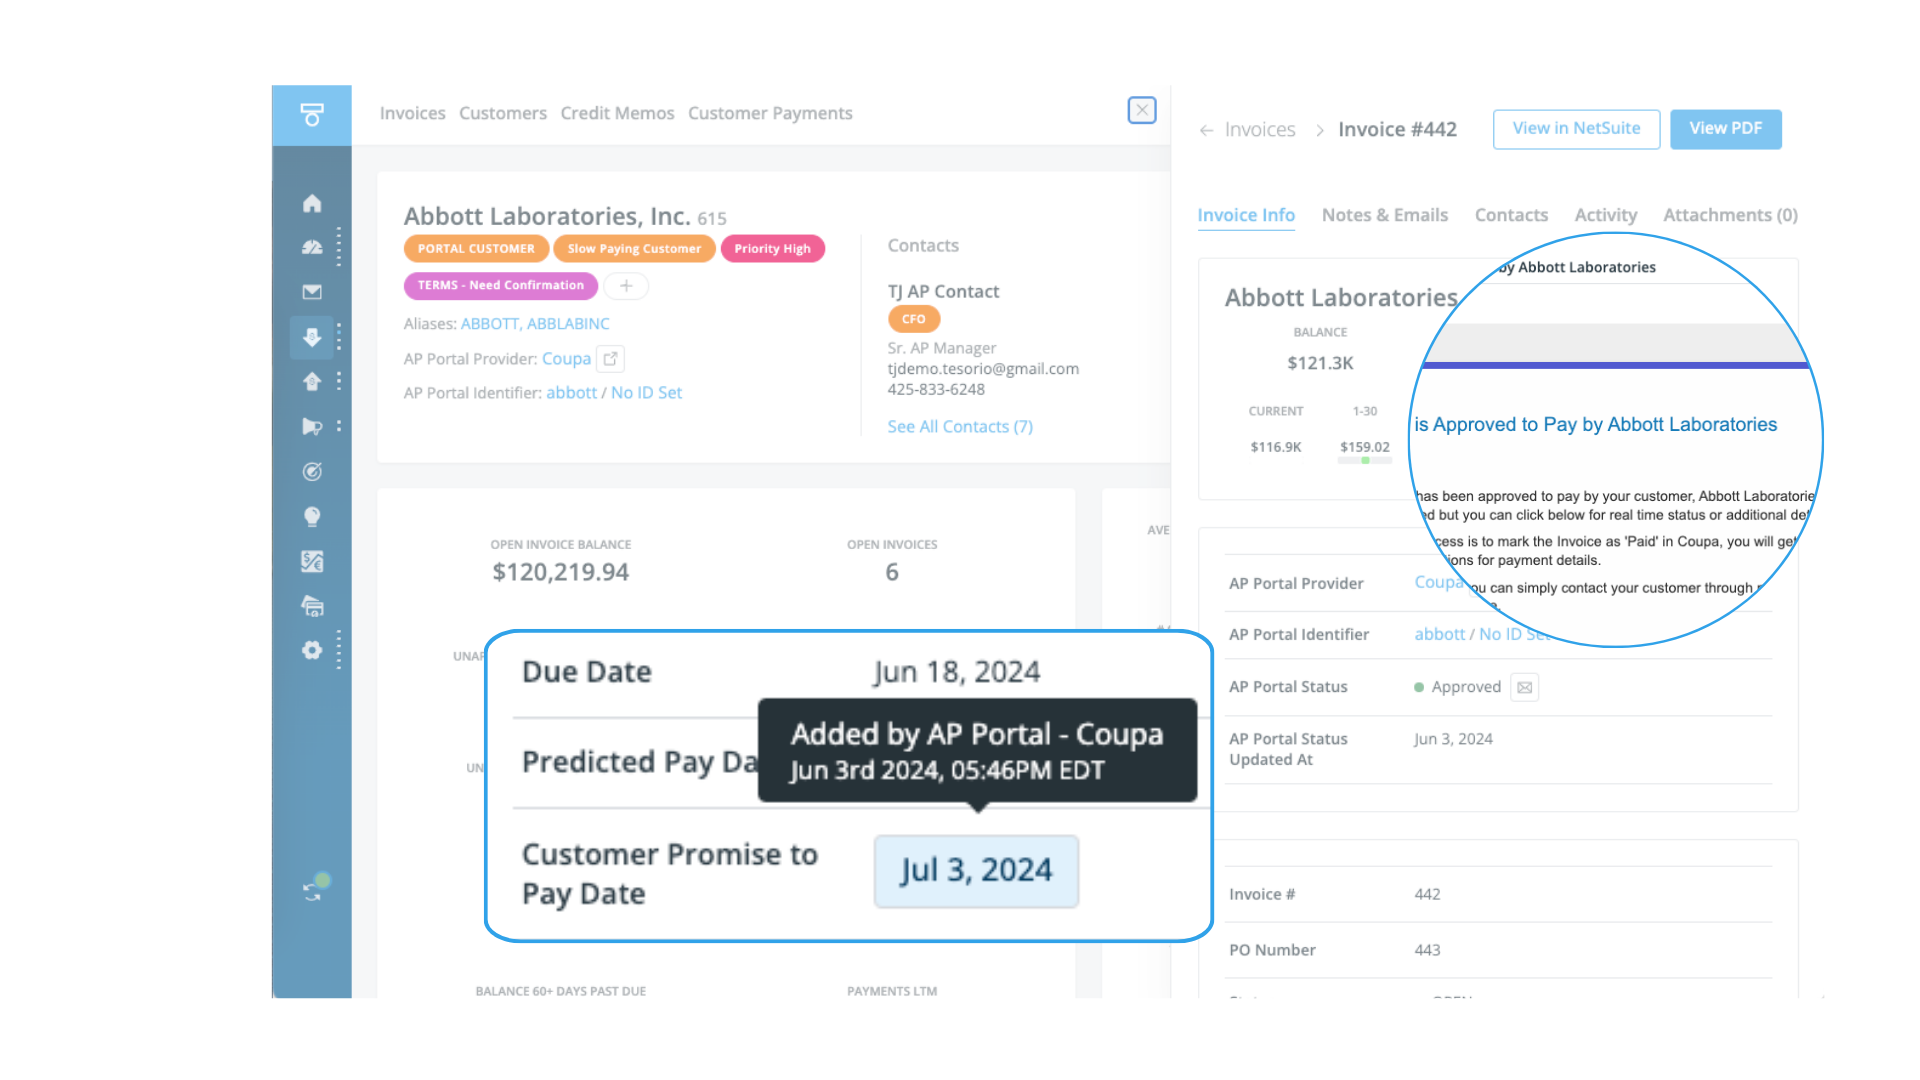The height and width of the screenshot is (1080, 1920).
Task: Click the megaphone campaigns sidebar icon
Action: click(312, 427)
